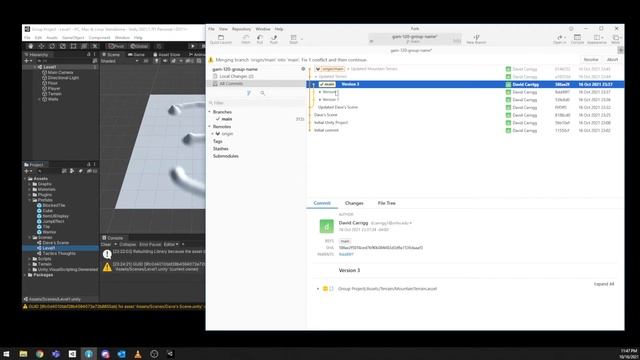Open Local Changes in Fork sidebar
640x360 pixels.
coord(236,76)
